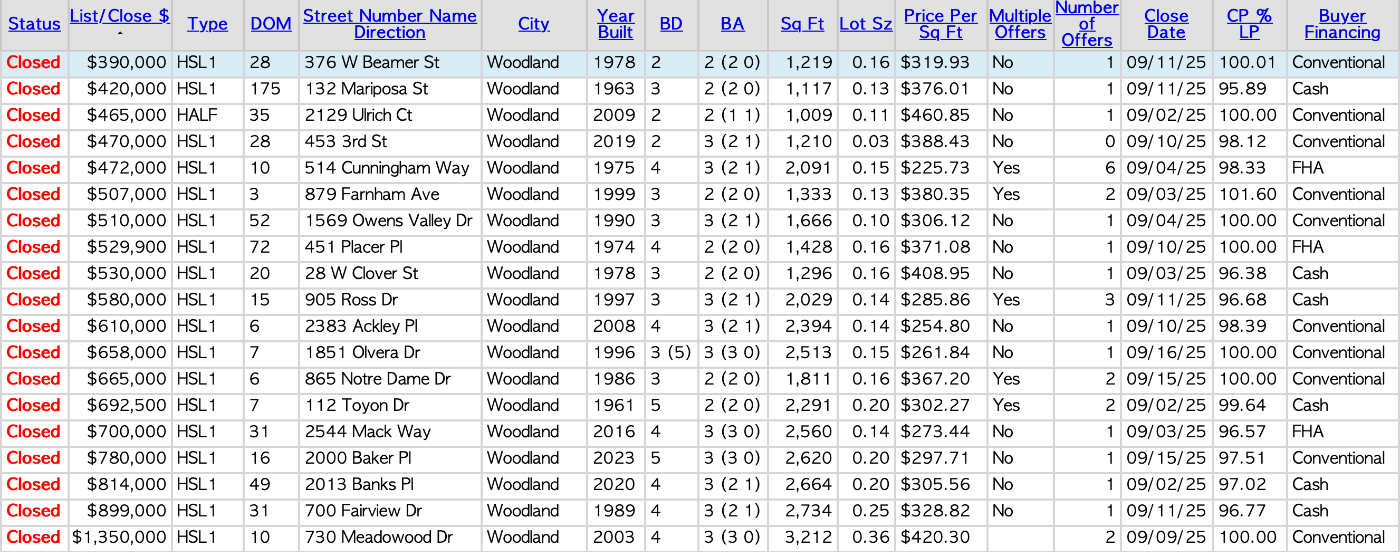1400x552 pixels.
Task: Sort listings by Year Built header
Action: [x=615, y=24]
